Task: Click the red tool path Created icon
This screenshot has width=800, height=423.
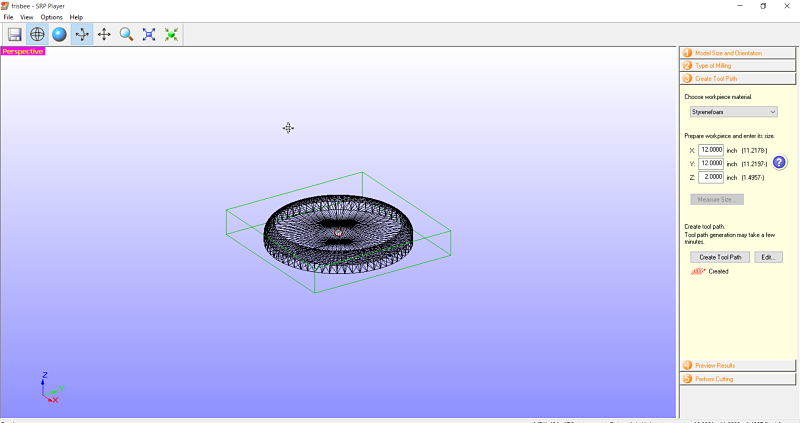Action: (x=698, y=271)
